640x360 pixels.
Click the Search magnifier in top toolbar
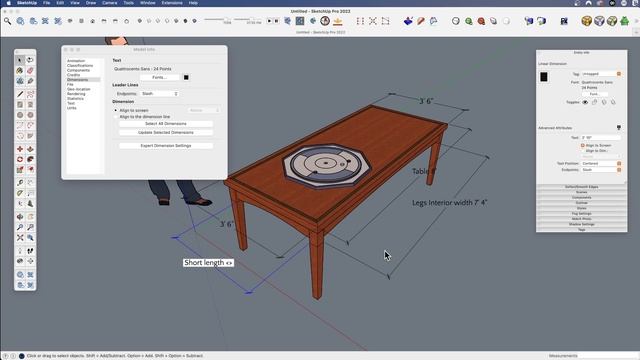coord(7,21)
